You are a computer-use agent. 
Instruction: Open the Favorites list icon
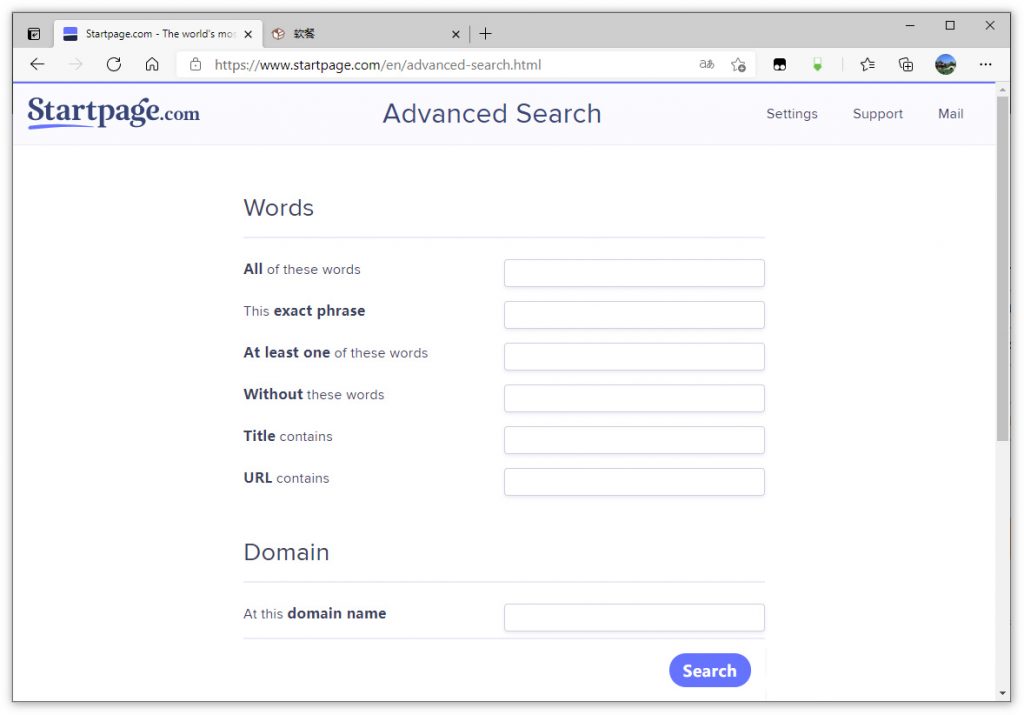point(867,64)
